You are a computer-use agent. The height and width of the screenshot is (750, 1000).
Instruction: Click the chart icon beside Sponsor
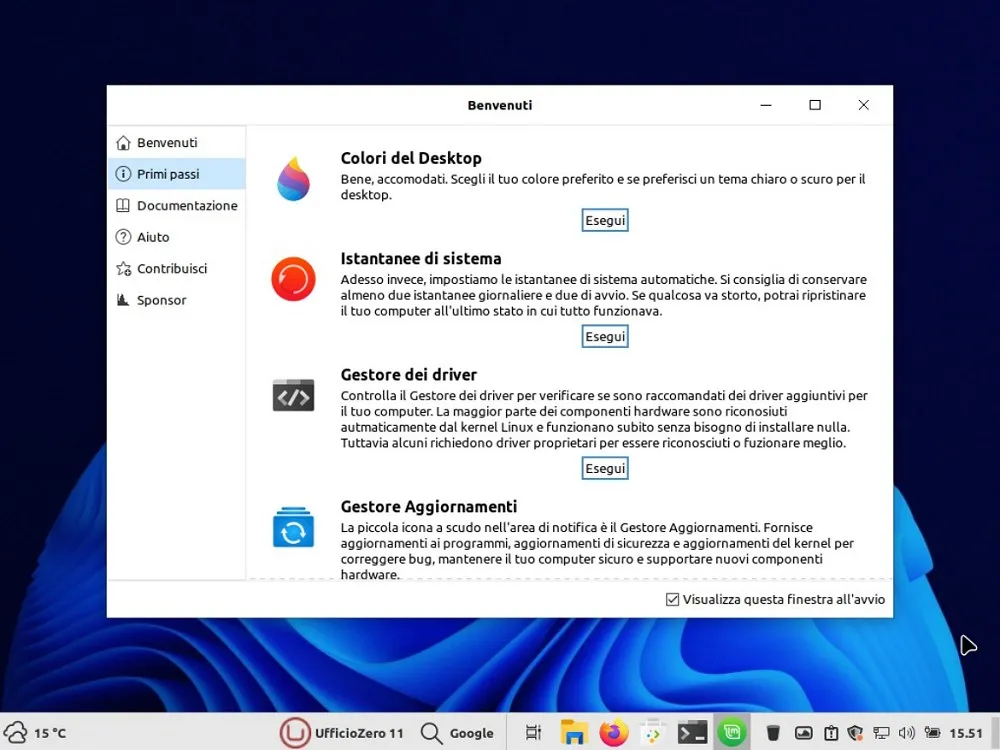(x=123, y=300)
